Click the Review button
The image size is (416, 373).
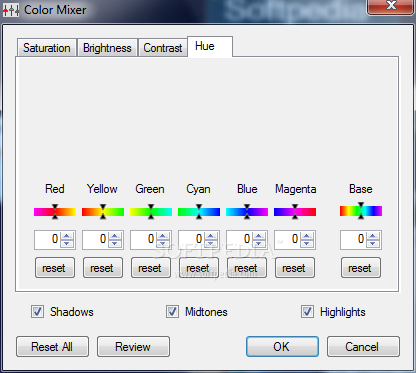pyautogui.click(x=133, y=347)
